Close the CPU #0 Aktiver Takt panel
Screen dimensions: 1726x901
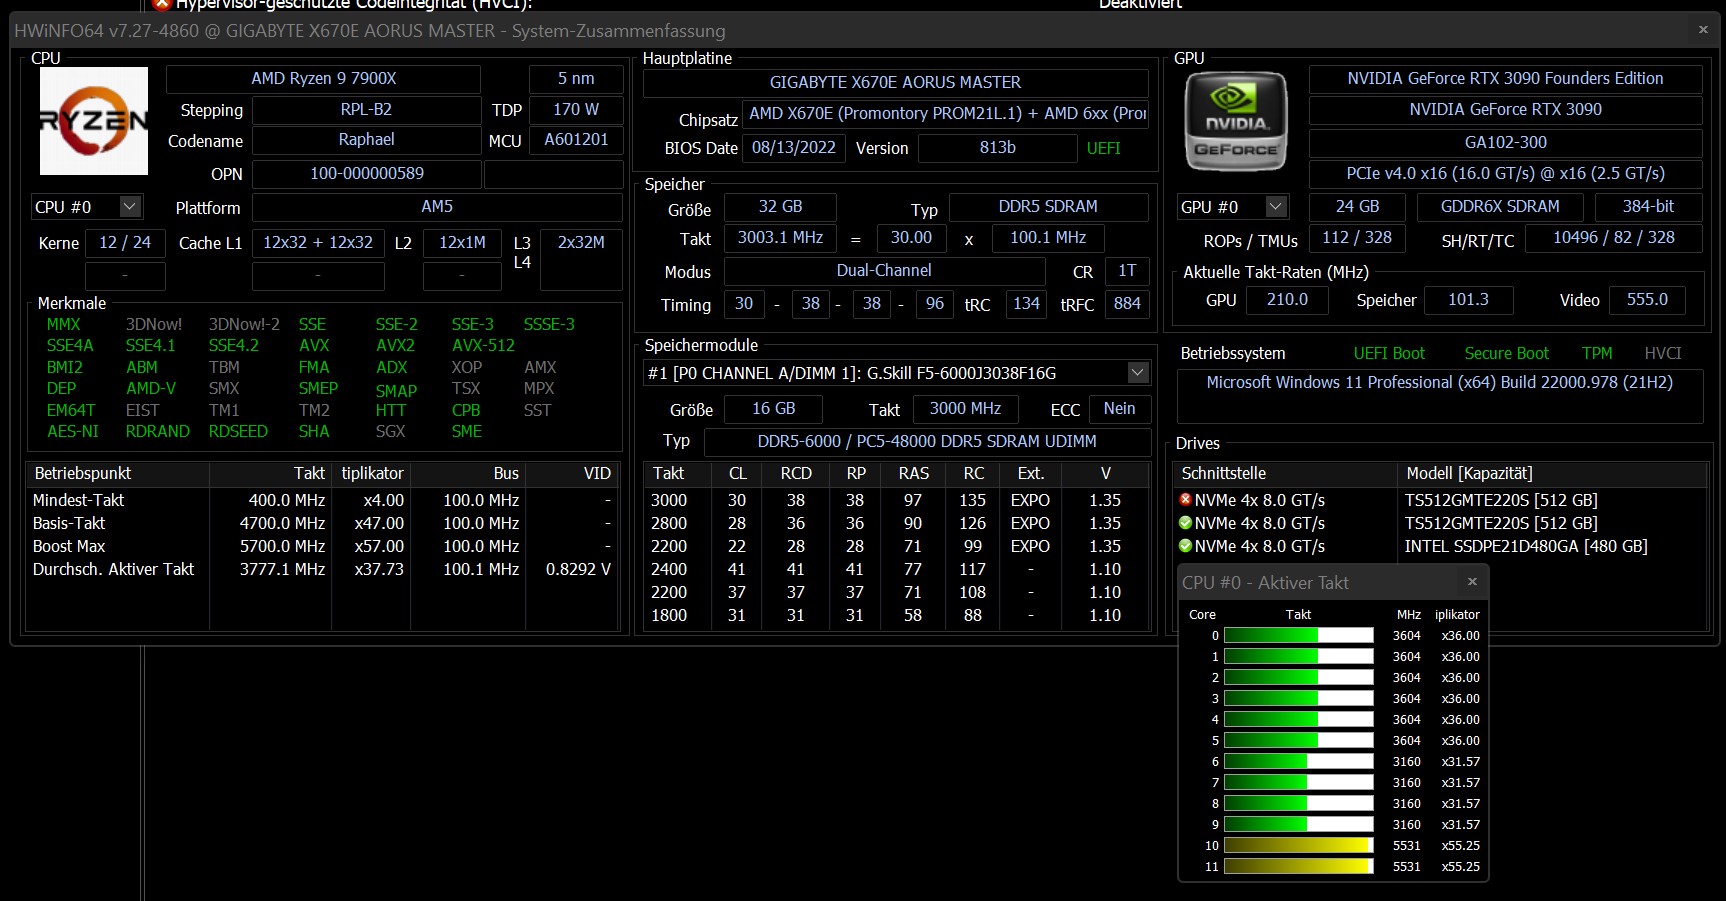coord(1472,582)
